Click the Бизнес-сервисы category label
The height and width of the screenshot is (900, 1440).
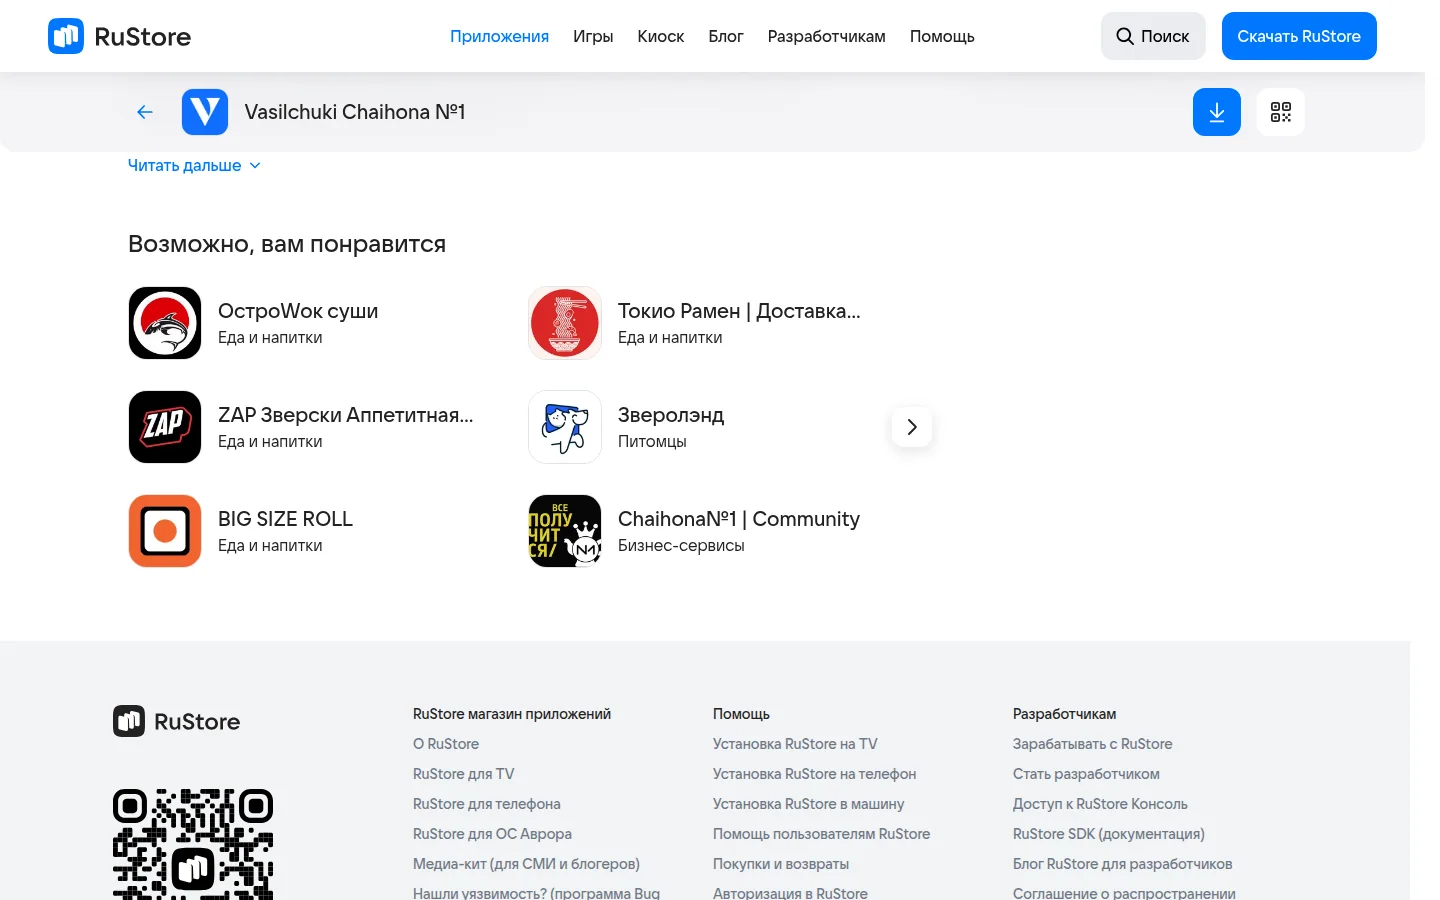(681, 545)
